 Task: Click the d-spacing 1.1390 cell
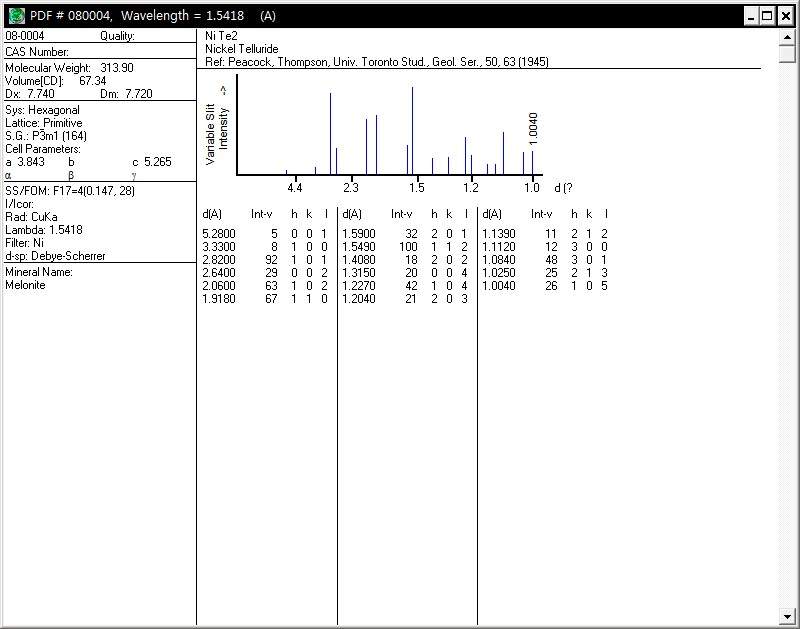pos(499,234)
